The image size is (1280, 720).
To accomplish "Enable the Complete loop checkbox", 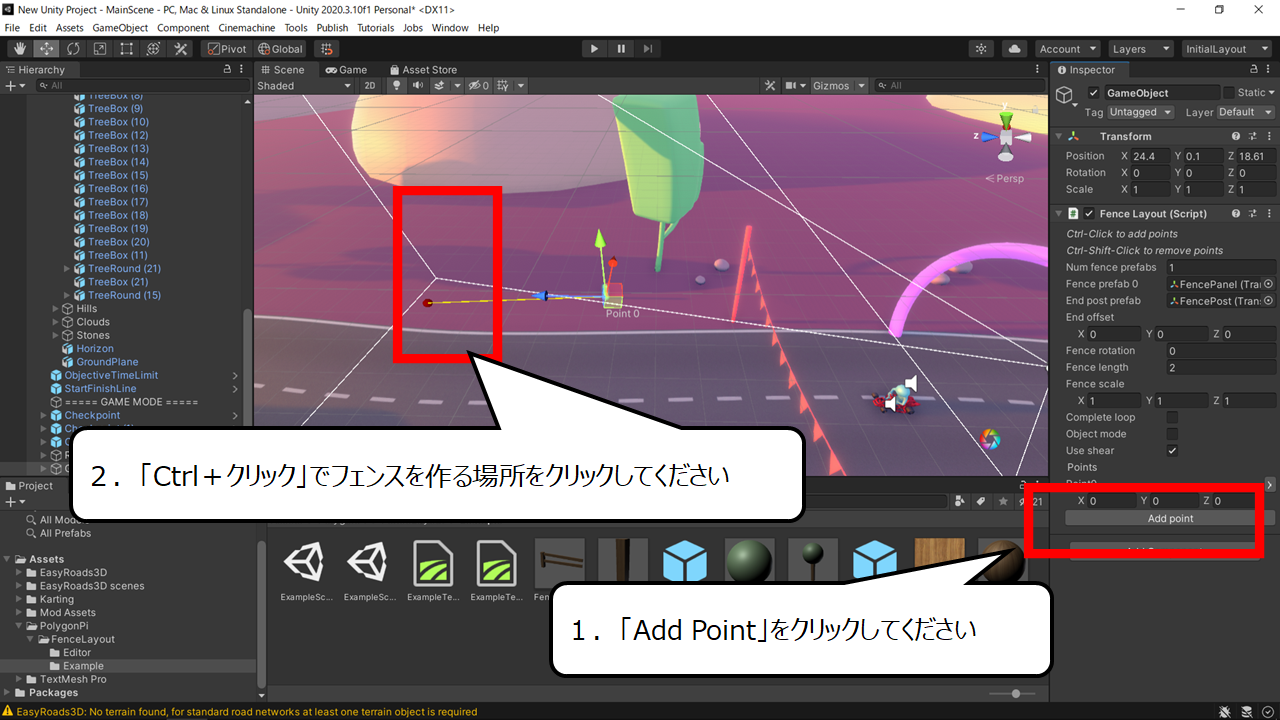I will [x=1172, y=417].
